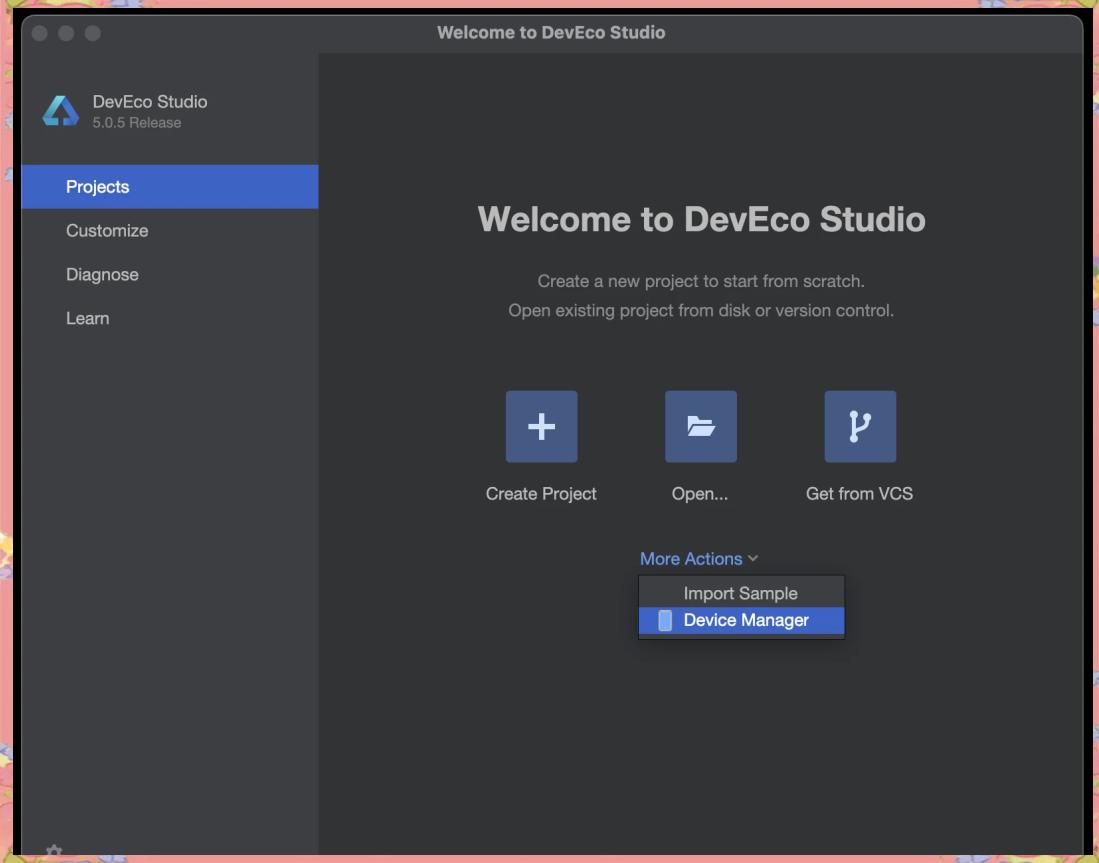Collapse the More Actions dropdown

point(698,559)
